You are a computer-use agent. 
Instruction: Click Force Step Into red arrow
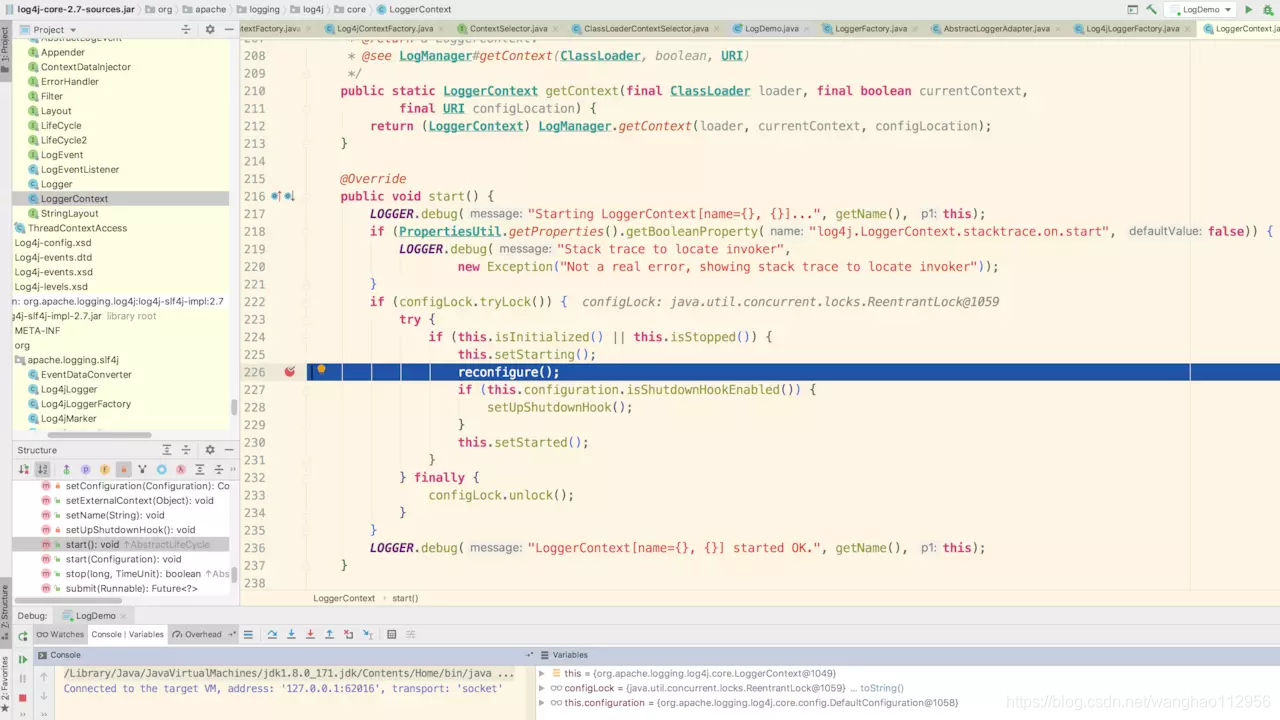(x=310, y=634)
